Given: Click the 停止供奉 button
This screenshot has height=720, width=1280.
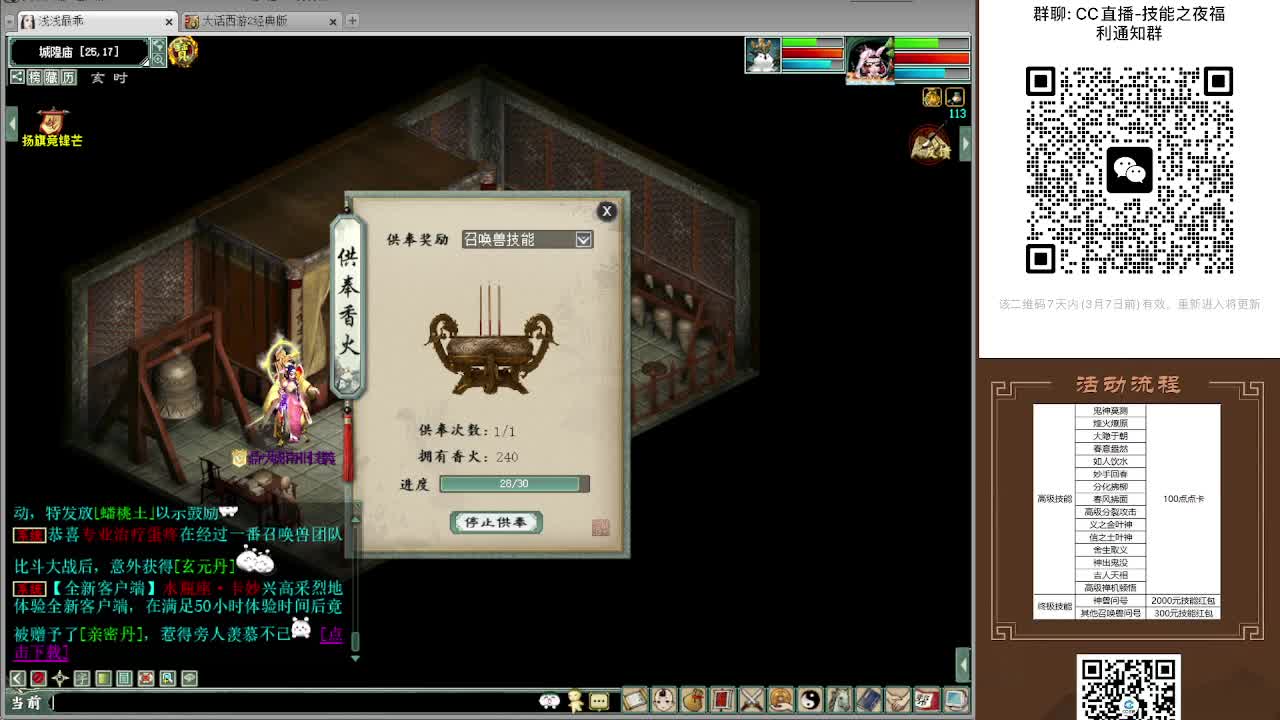Looking at the screenshot, I should (496, 522).
